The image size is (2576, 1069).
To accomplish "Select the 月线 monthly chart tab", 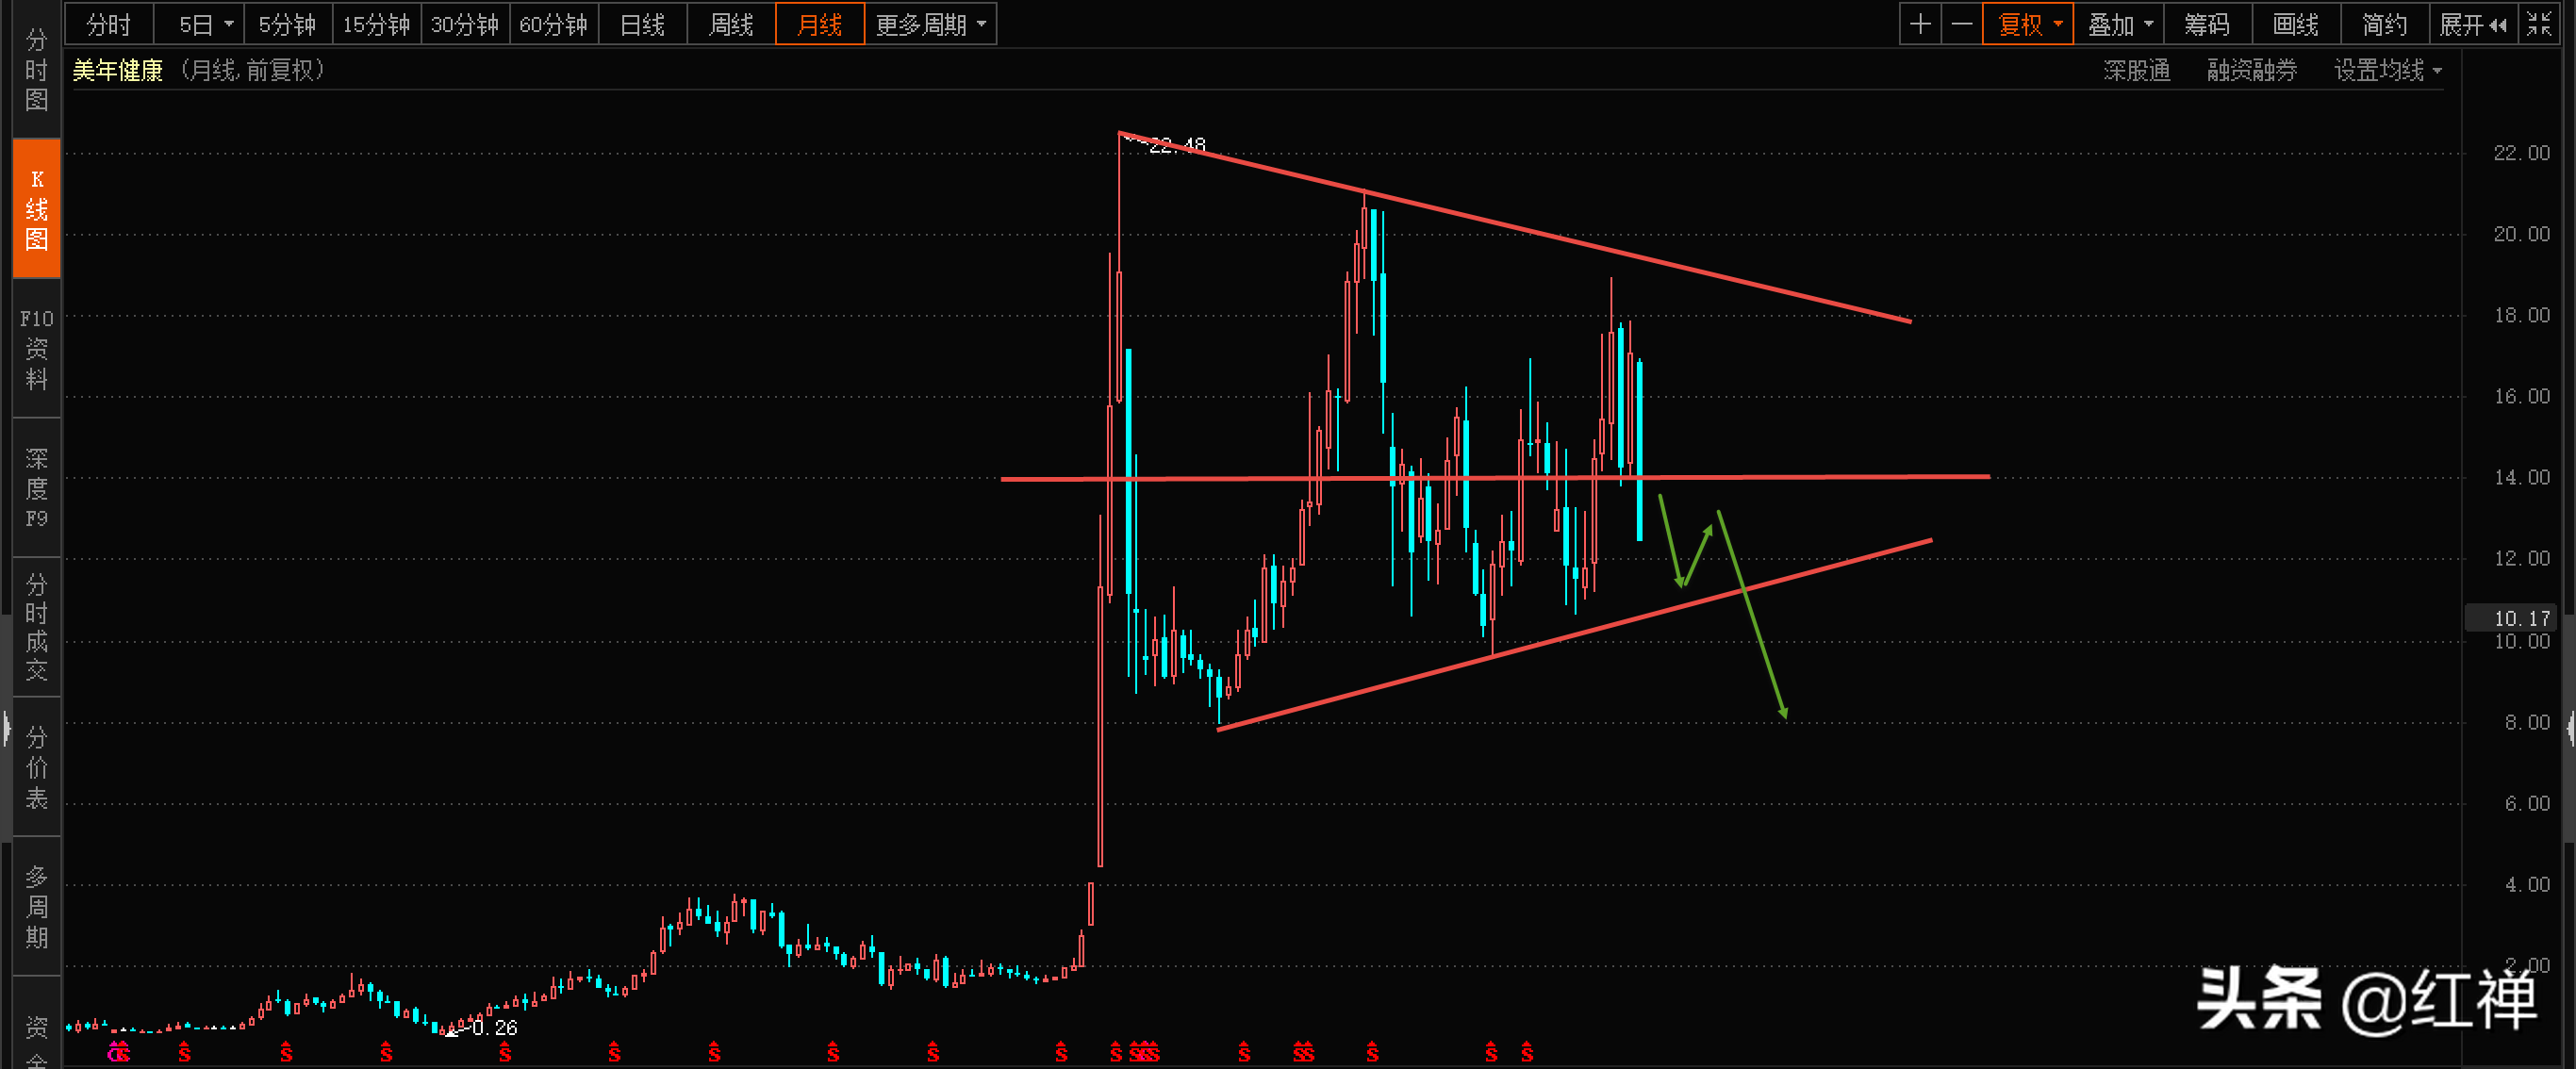I will click(x=820, y=24).
